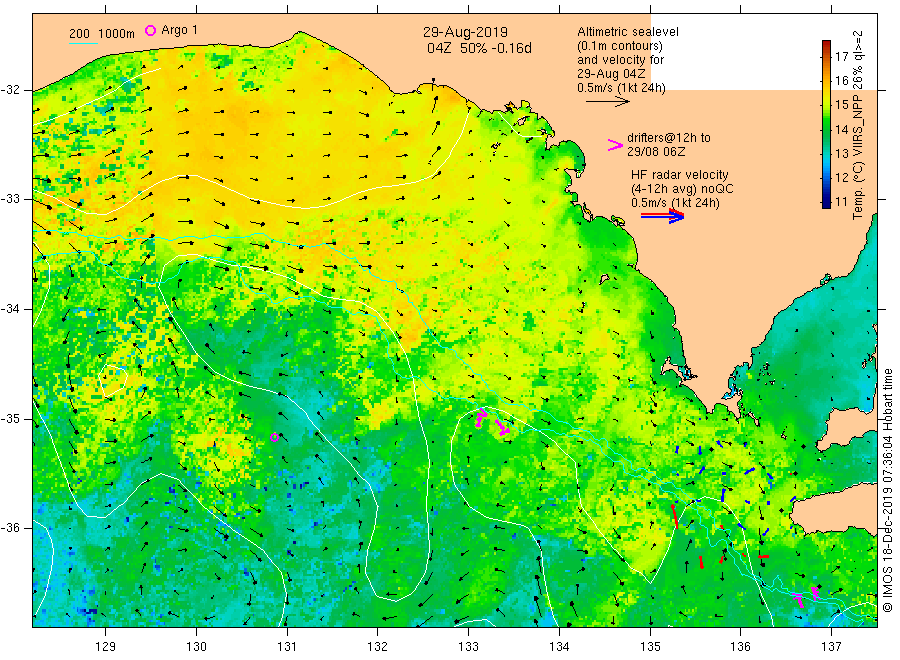Click the 132 longitude axis label
The height and width of the screenshot is (660, 900).
pos(378,647)
